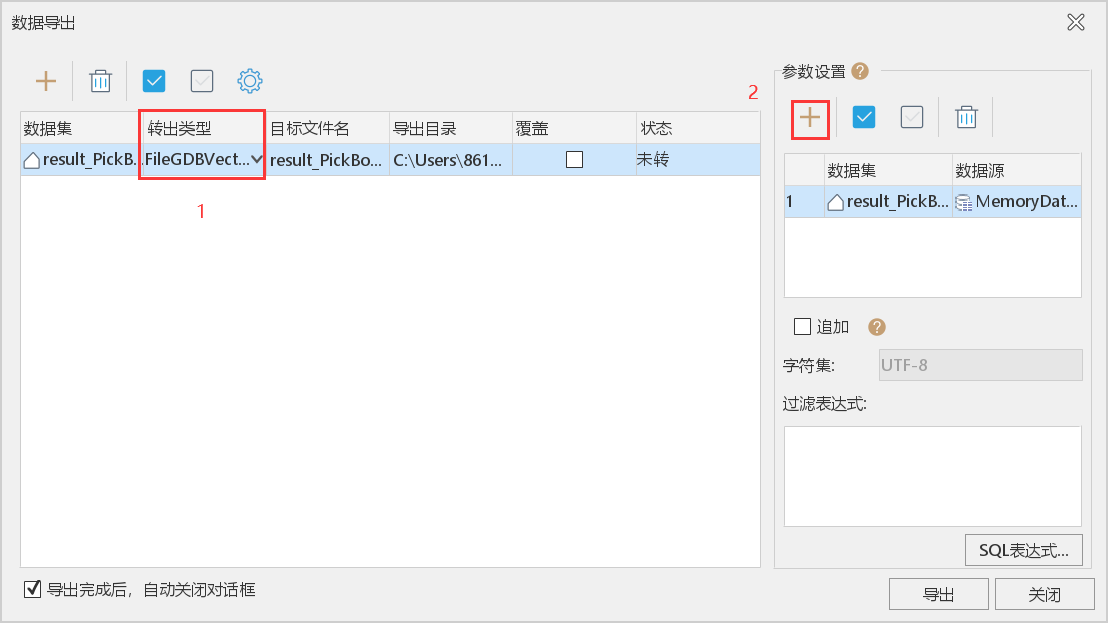This screenshot has height=623, width=1108.
Task: Click help icon next to 参数设置 title
Action: pyautogui.click(x=859, y=71)
